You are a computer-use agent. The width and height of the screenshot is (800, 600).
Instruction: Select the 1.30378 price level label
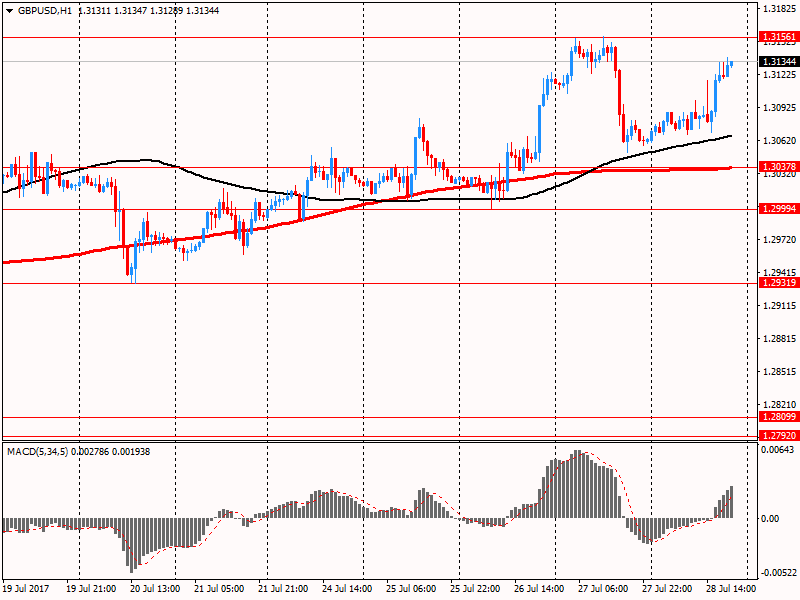pyautogui.click(x=779, y=167)
